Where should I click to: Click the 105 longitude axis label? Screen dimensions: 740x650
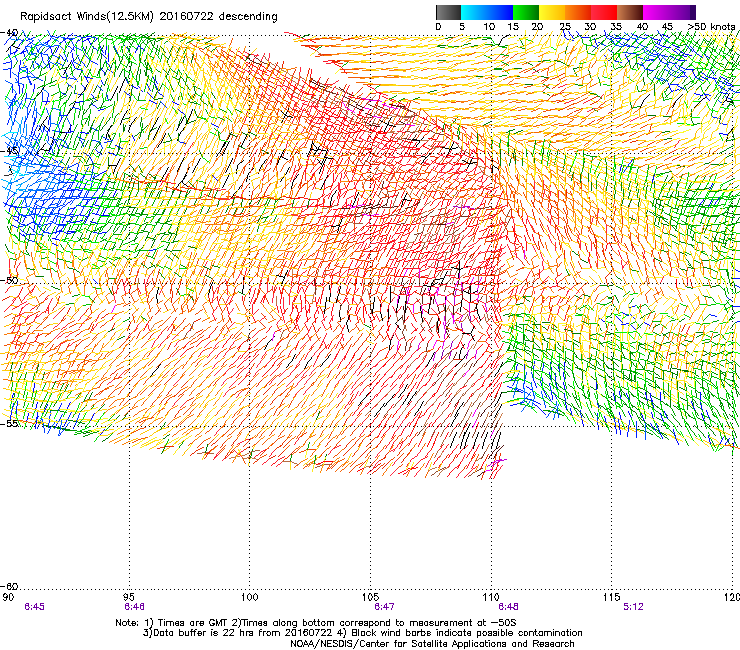pos(370,597)
